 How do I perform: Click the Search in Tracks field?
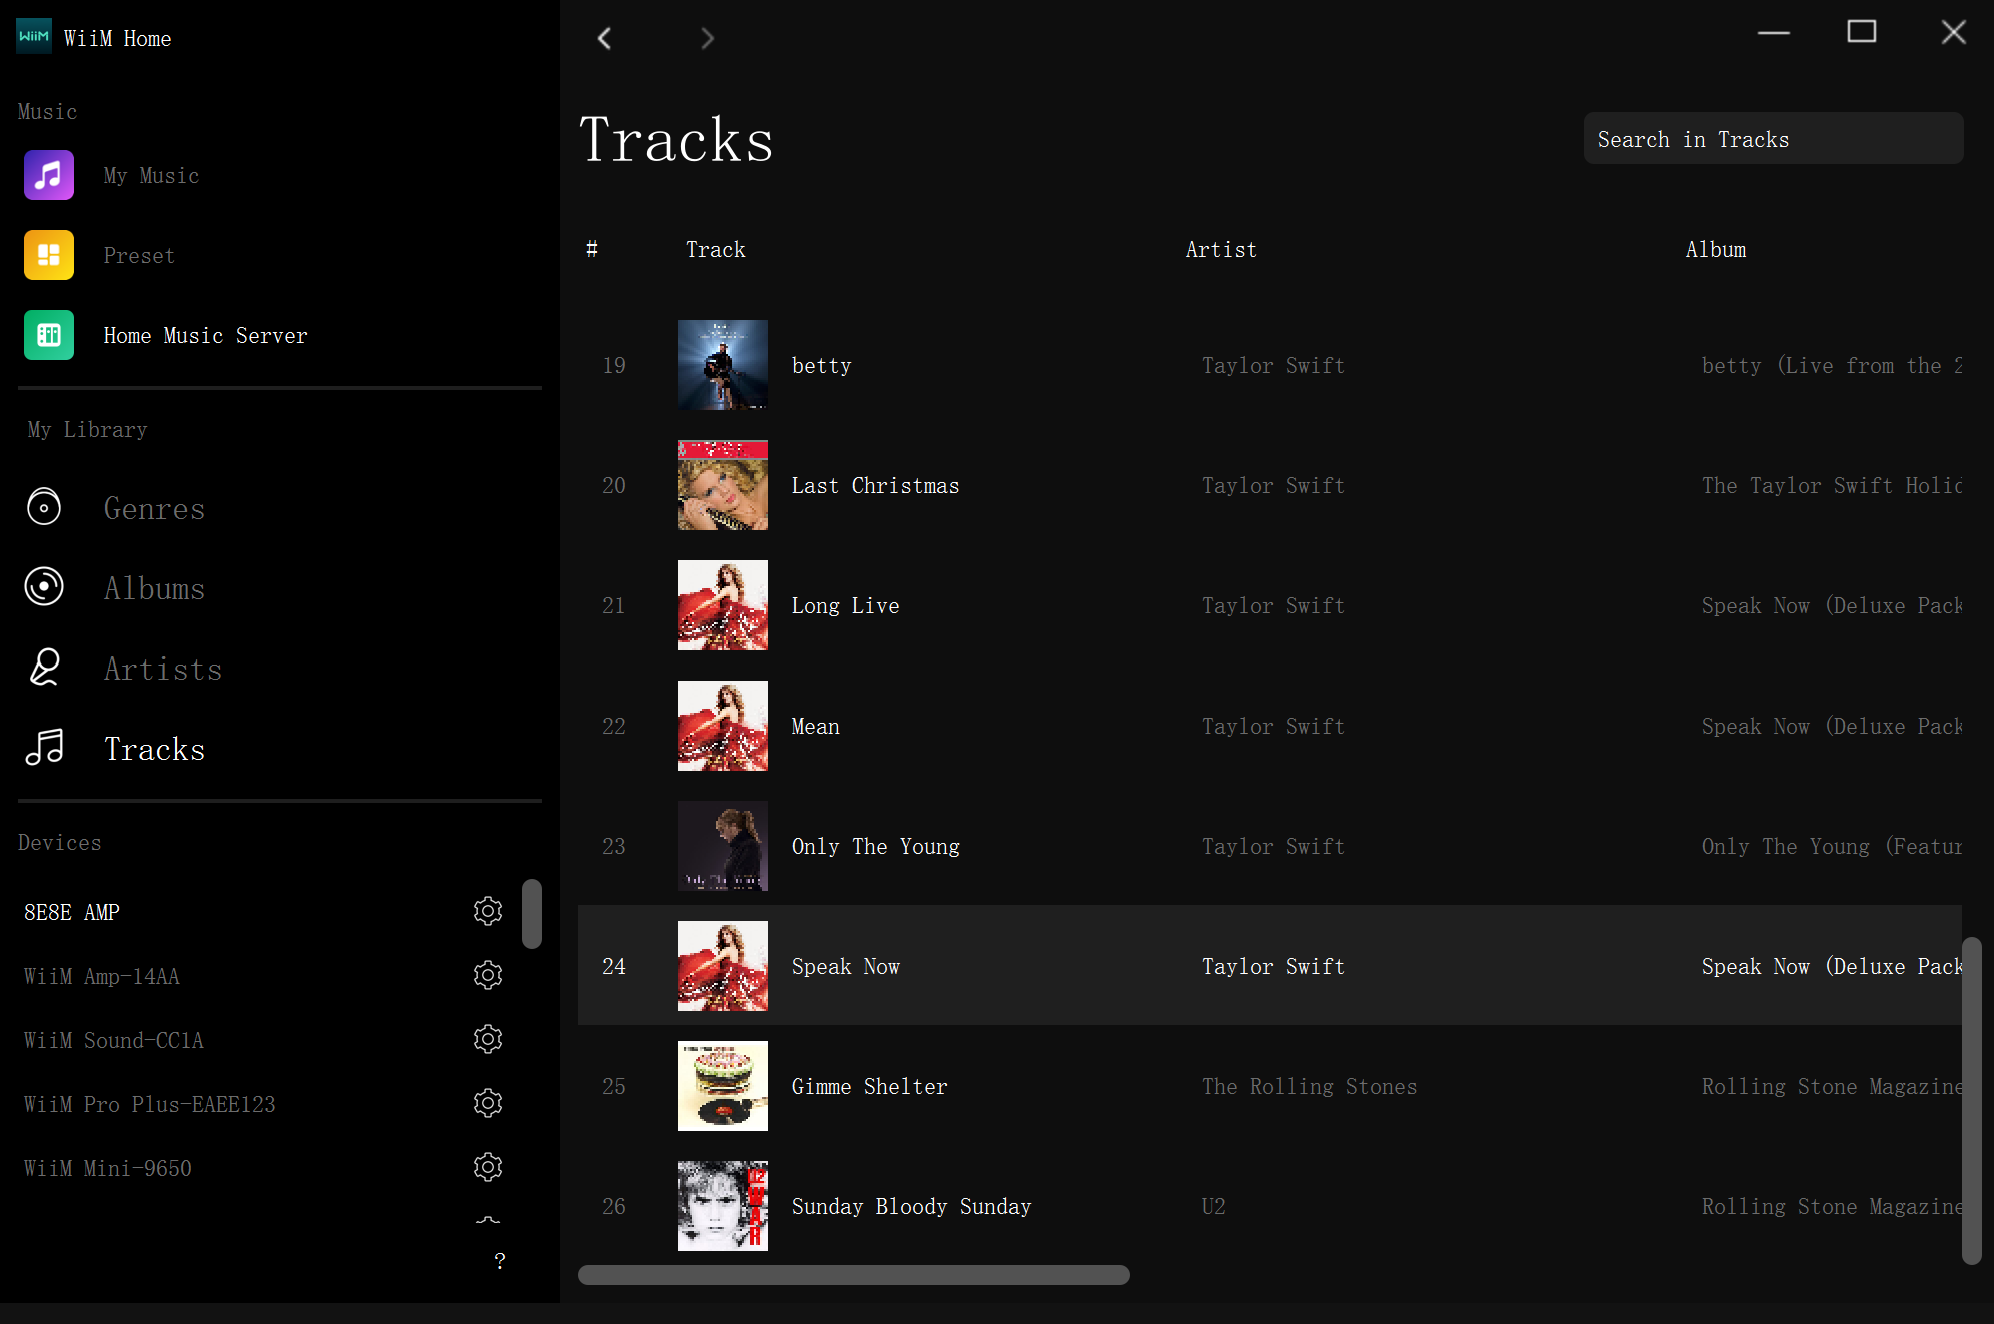(1772, 139)
